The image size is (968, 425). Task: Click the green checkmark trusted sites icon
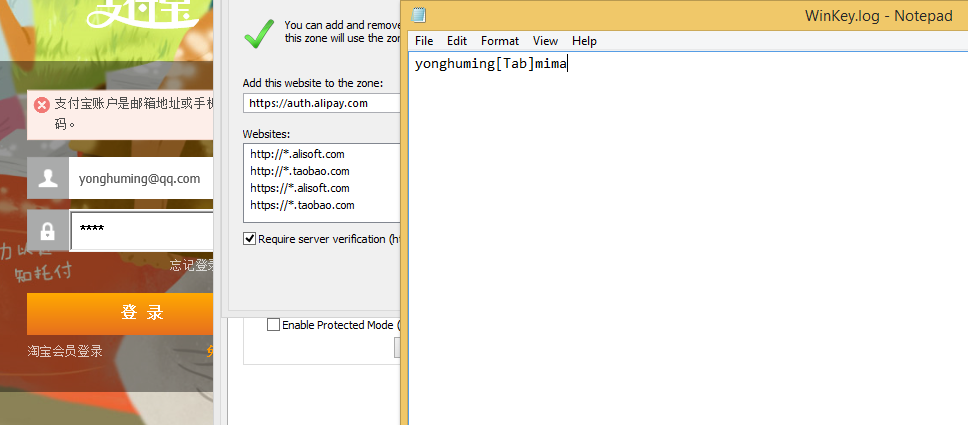pos(259,33)
